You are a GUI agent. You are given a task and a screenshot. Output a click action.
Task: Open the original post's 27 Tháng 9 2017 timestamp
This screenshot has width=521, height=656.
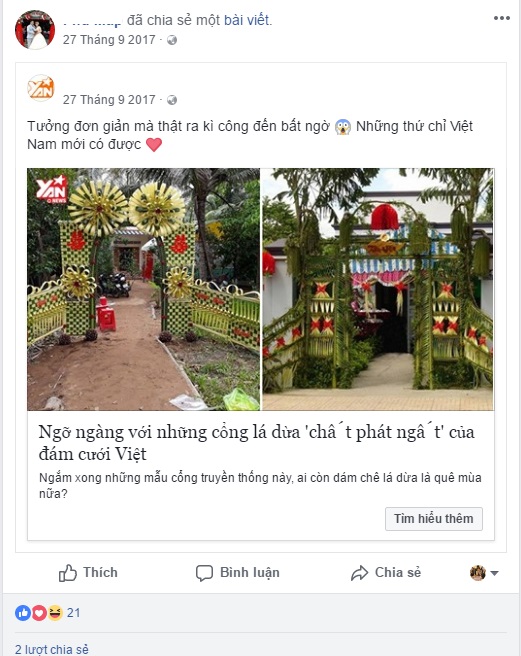109,100
